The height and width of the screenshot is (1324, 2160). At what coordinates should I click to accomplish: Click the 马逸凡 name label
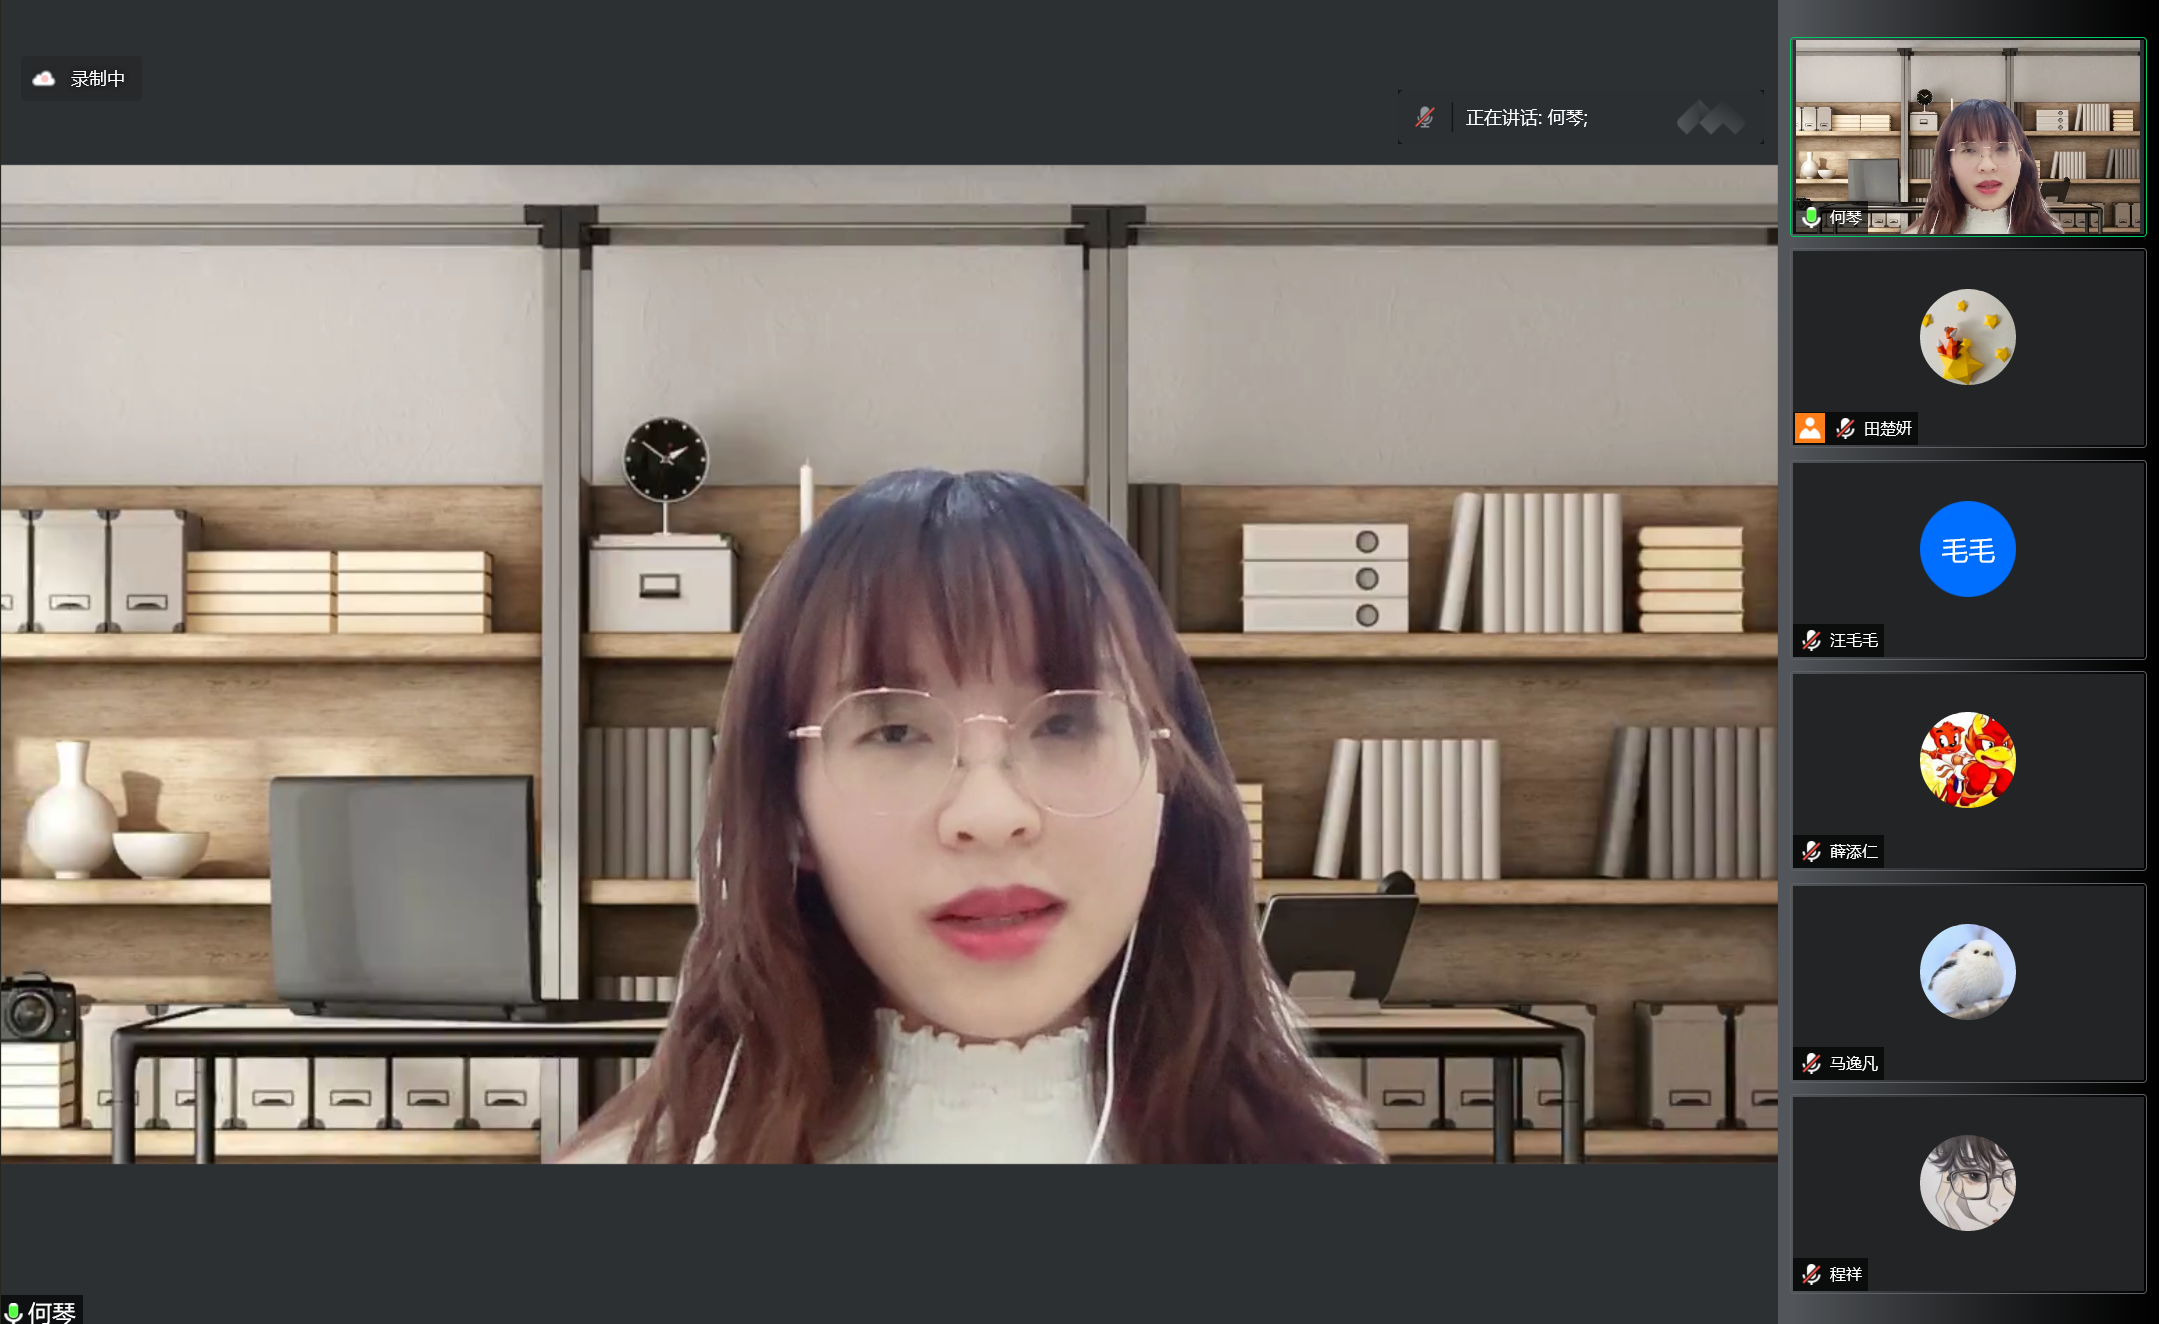(1853, 1063)
